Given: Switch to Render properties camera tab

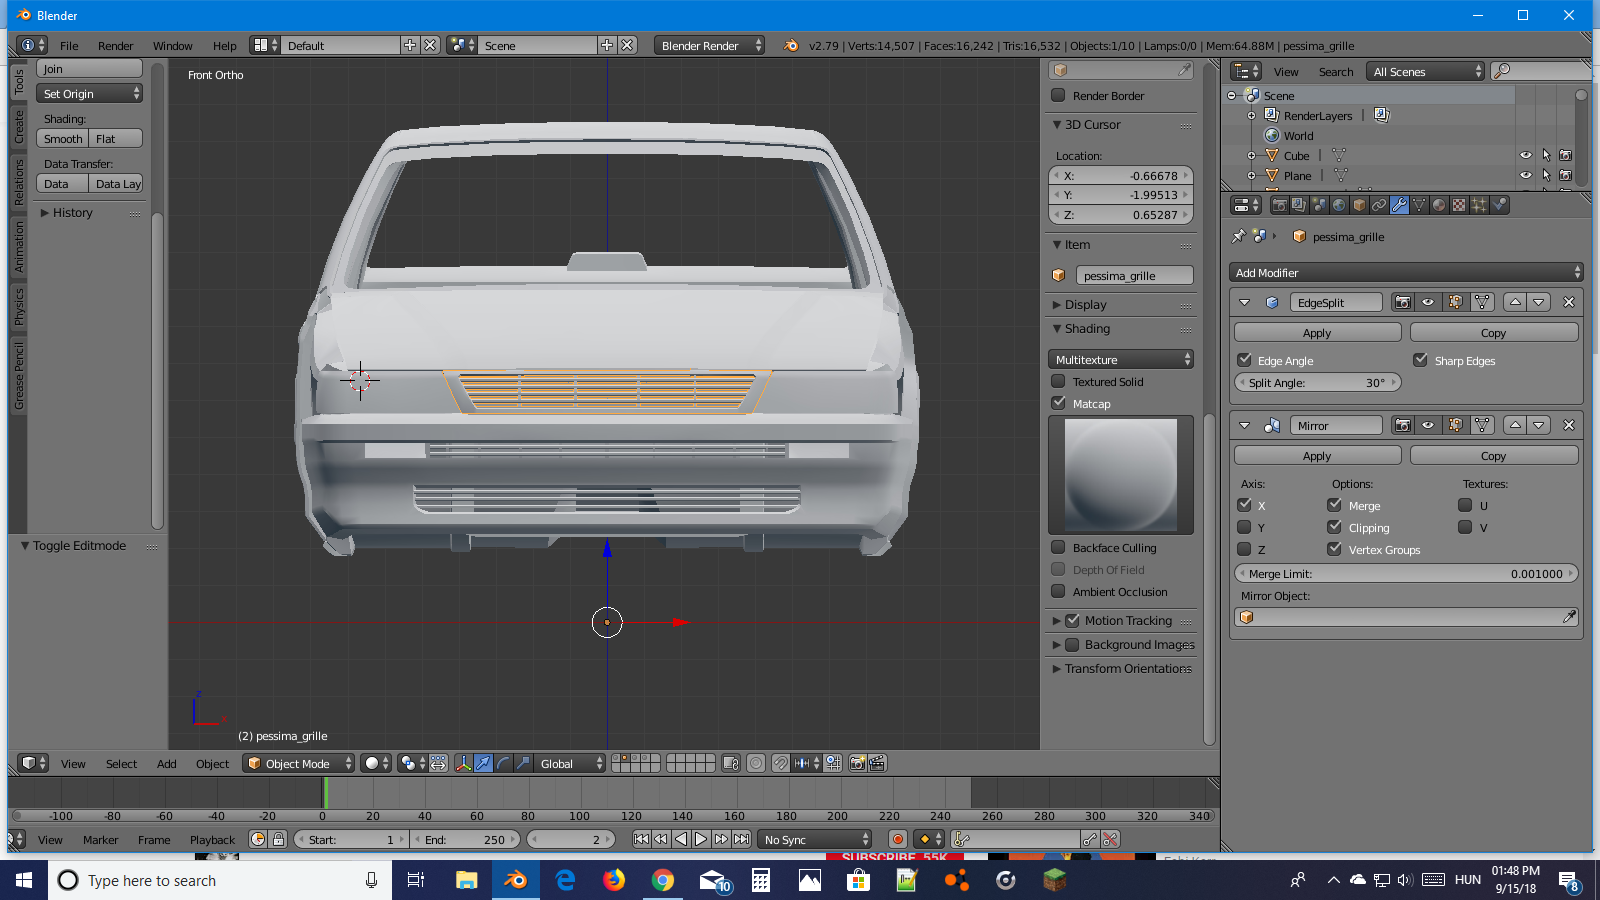Looking at the screenshot, I should (1279, 205).
